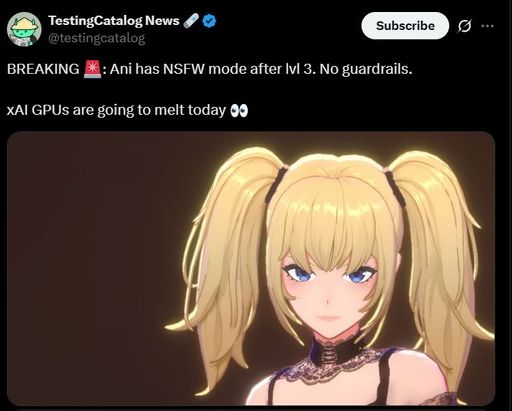Click the blue verified checkmark badge
The width and height of the screenshot is (512, 411).
click(209, 21)
